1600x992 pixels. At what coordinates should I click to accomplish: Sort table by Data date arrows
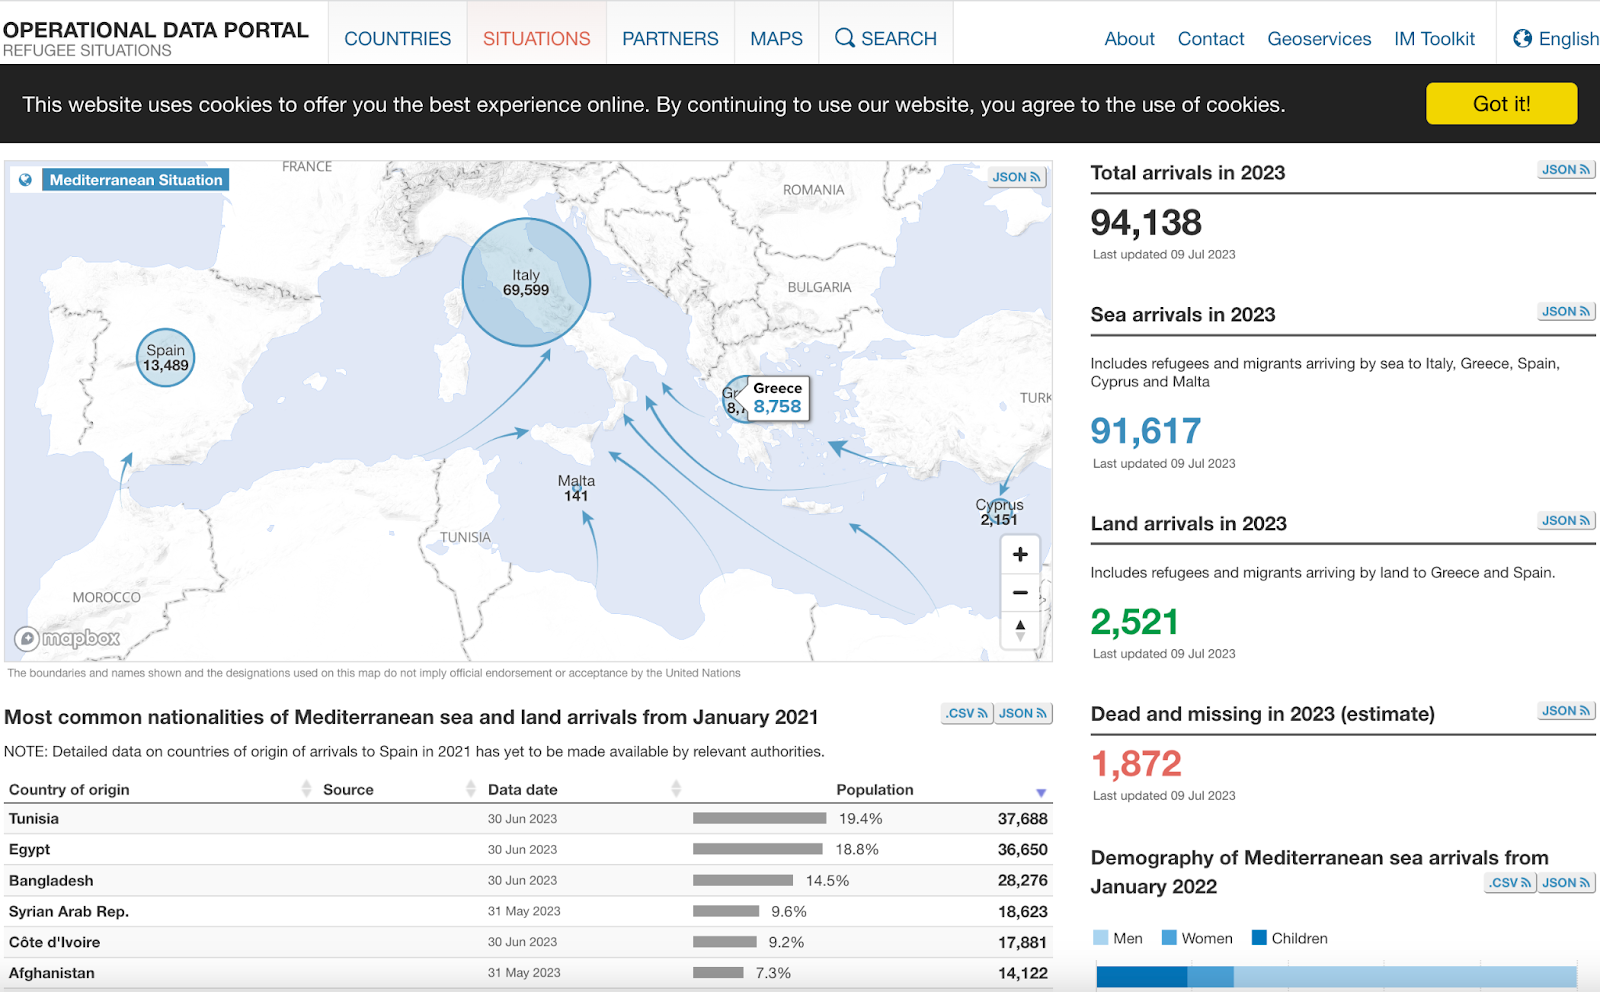pos(676,789)
